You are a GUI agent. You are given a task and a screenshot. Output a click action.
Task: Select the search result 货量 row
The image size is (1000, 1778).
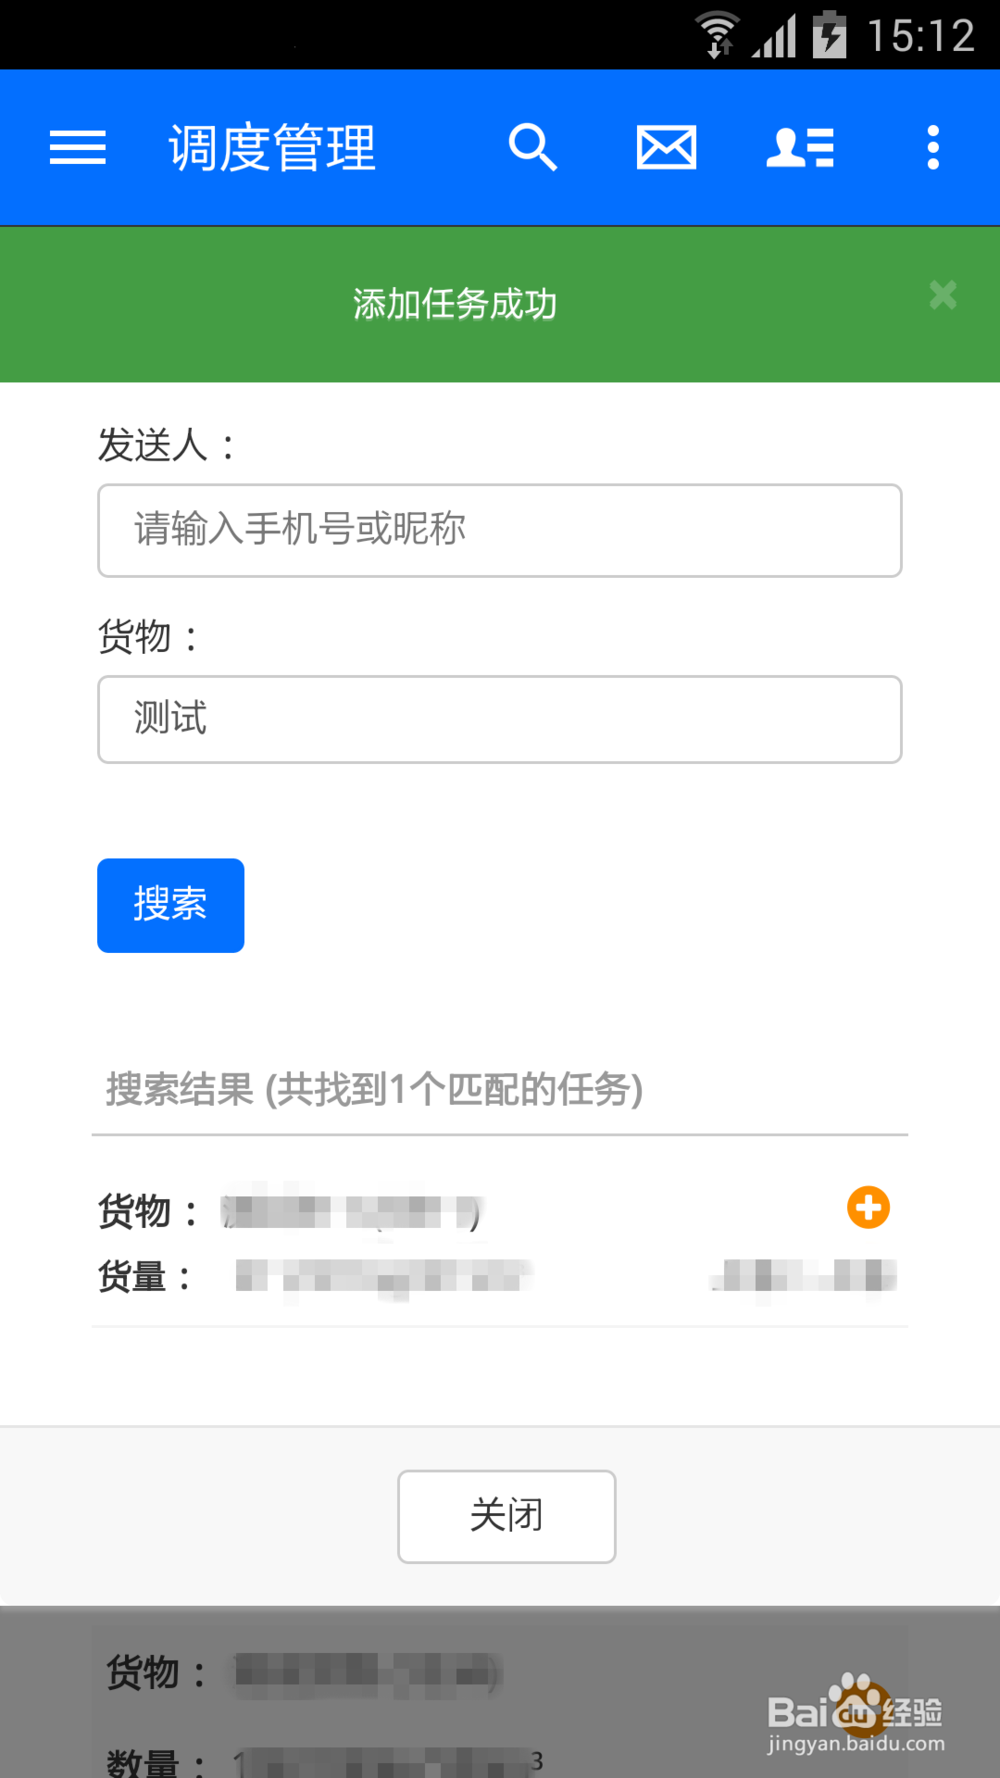coord(500,1277)
